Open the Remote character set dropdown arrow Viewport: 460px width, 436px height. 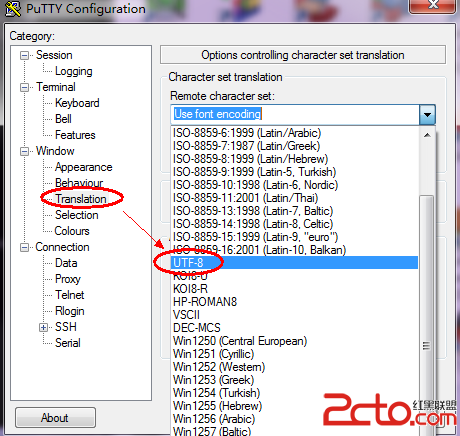click(427, 115)
